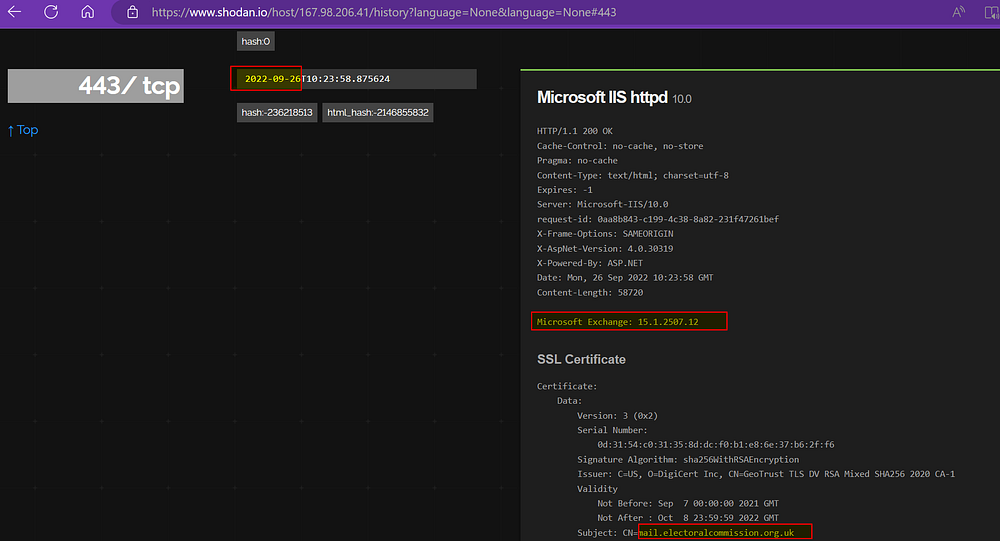Go back with the browser back arrow

[14, 11]
